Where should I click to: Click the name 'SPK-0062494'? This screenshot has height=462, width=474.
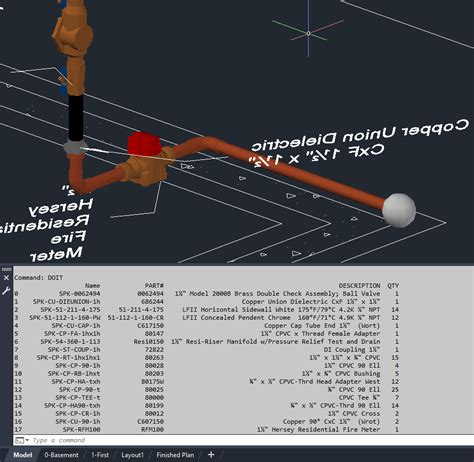[80, 294]
